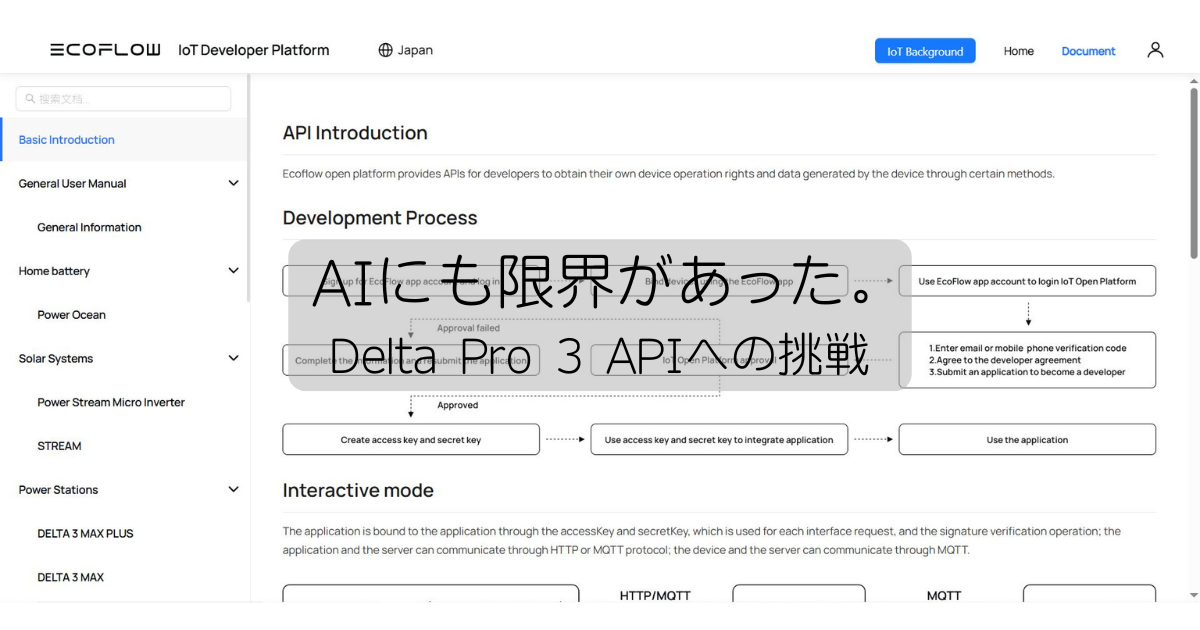This screenshot has height=630, width=1200.
Task: Collapse the Home battery section chevron
Action: [x=233, y=271]
